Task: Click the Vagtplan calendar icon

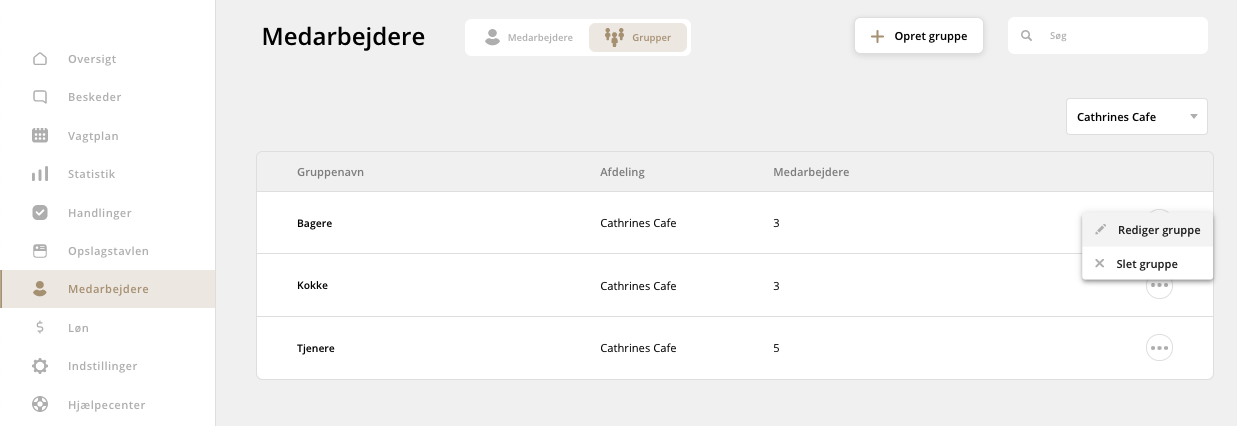Action: click(40, 135)
